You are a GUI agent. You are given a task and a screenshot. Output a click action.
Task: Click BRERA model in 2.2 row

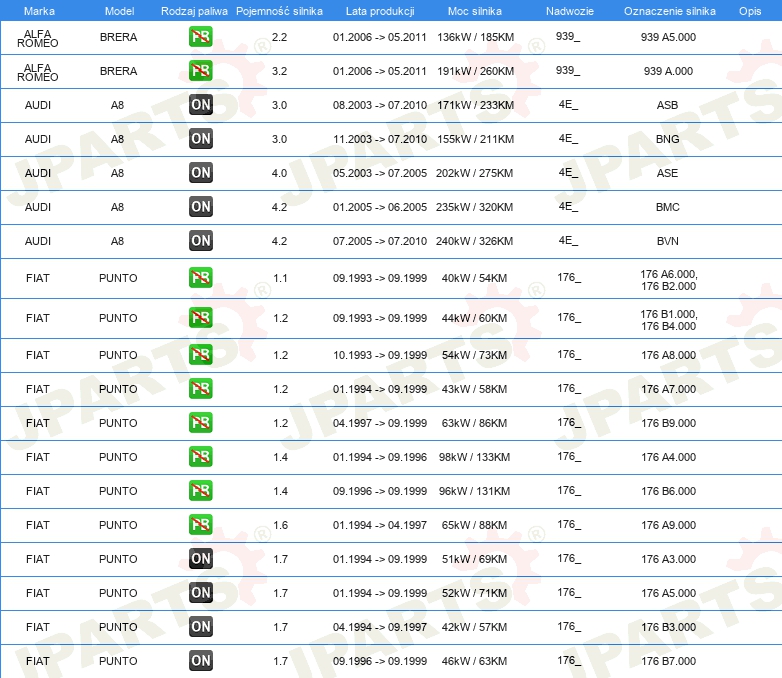coord(118,37)
